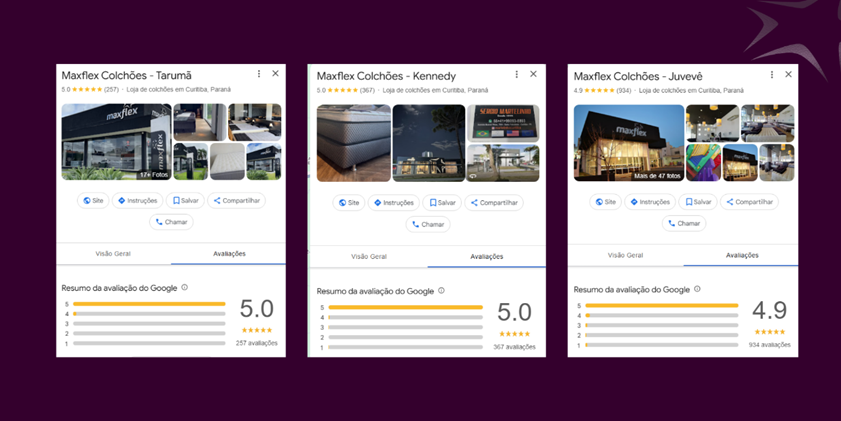The height and width of the screenshot is (421, 841).
Task: Open the three-dot menu on Tarumã card
Action: coord(259,73)
